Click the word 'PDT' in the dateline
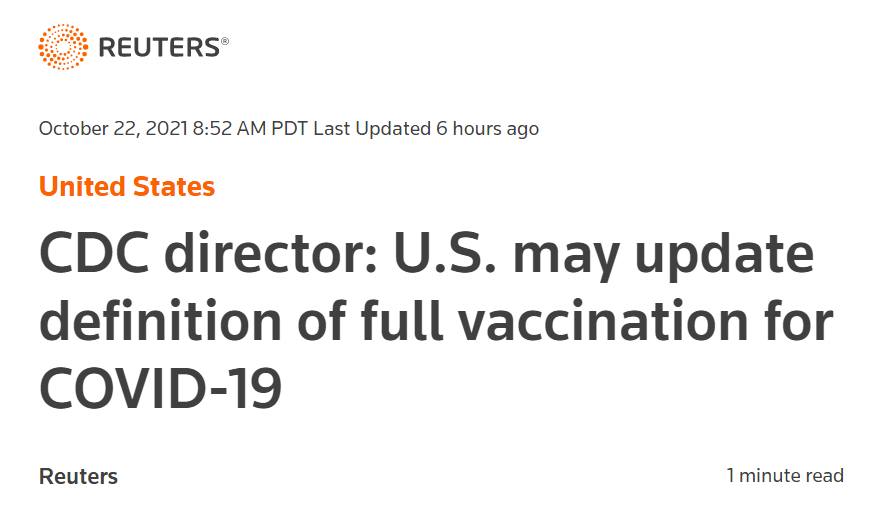Viewport: 883px width, 519px height. 290,128
